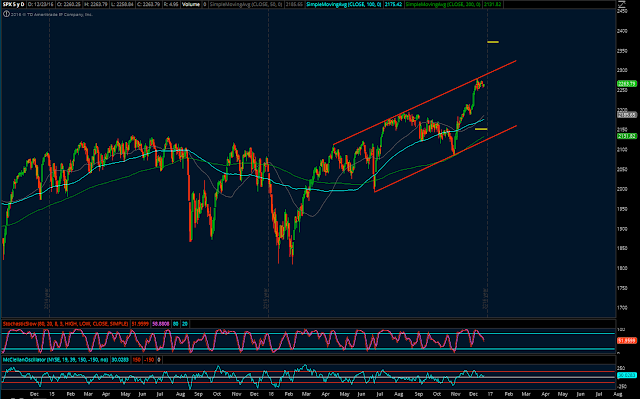Click the cyan 30.0283 oscillator axis bubble
This screenshot has width=640, height=399.
pyautogui.click(x=627, y=375)
